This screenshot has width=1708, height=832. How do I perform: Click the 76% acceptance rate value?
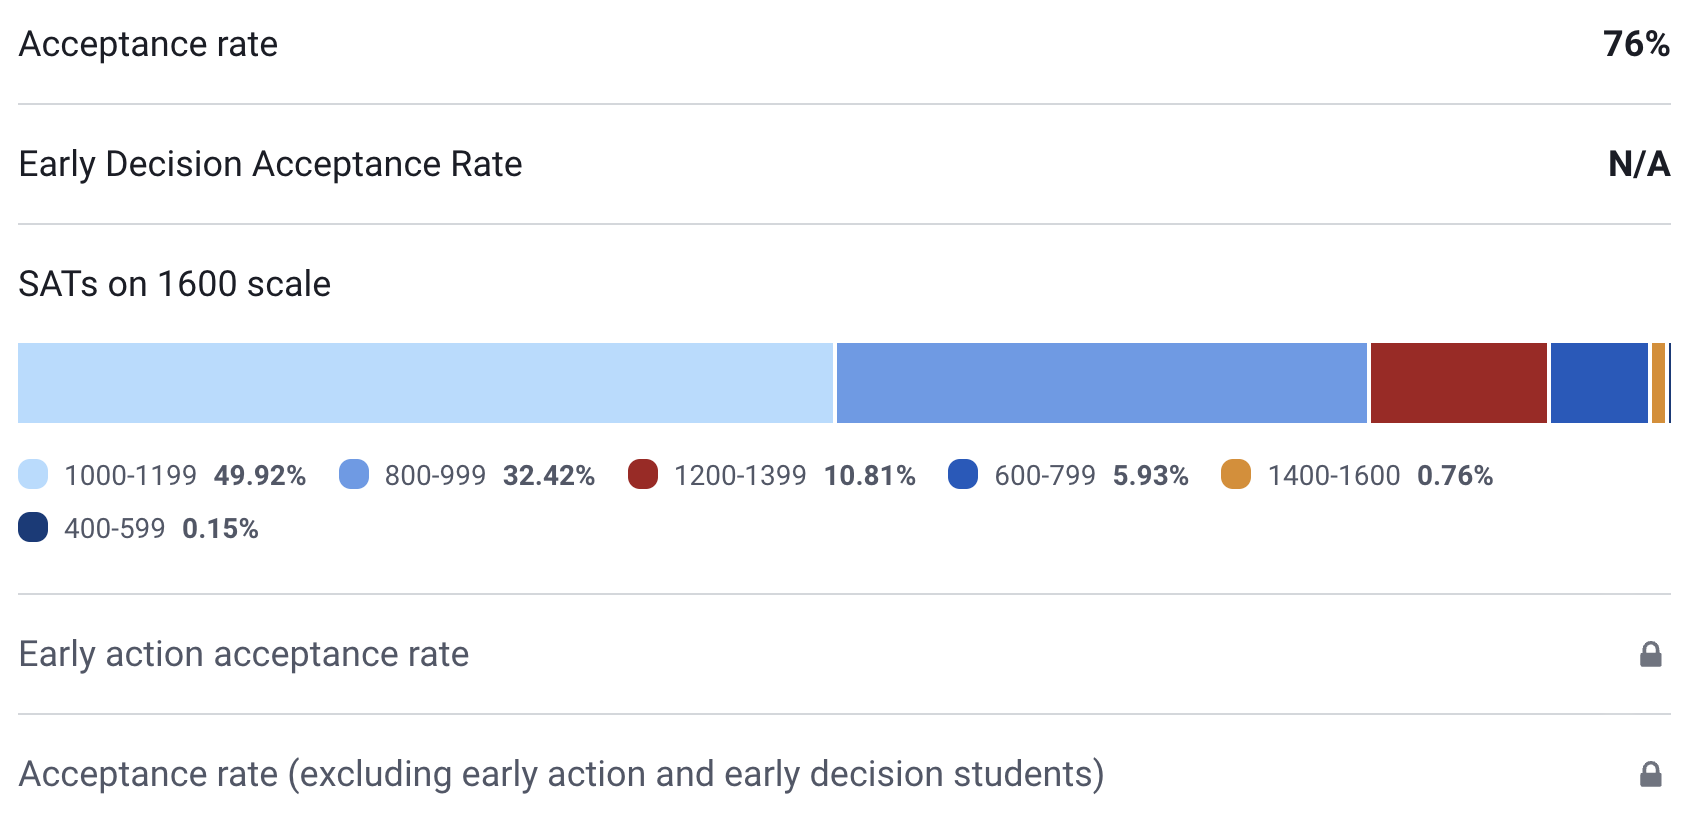point(1636,44)
